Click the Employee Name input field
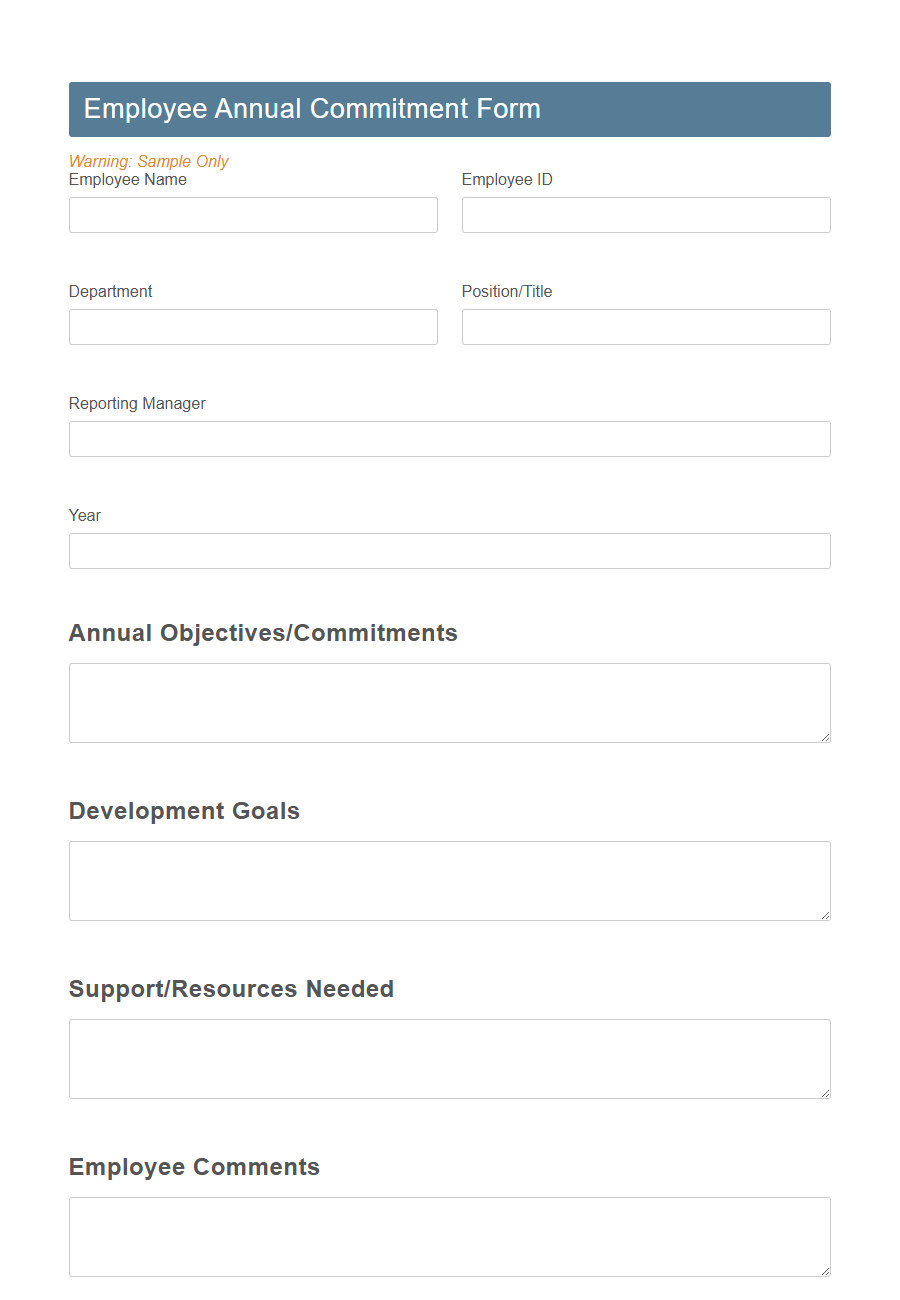 tap(252, 215)
